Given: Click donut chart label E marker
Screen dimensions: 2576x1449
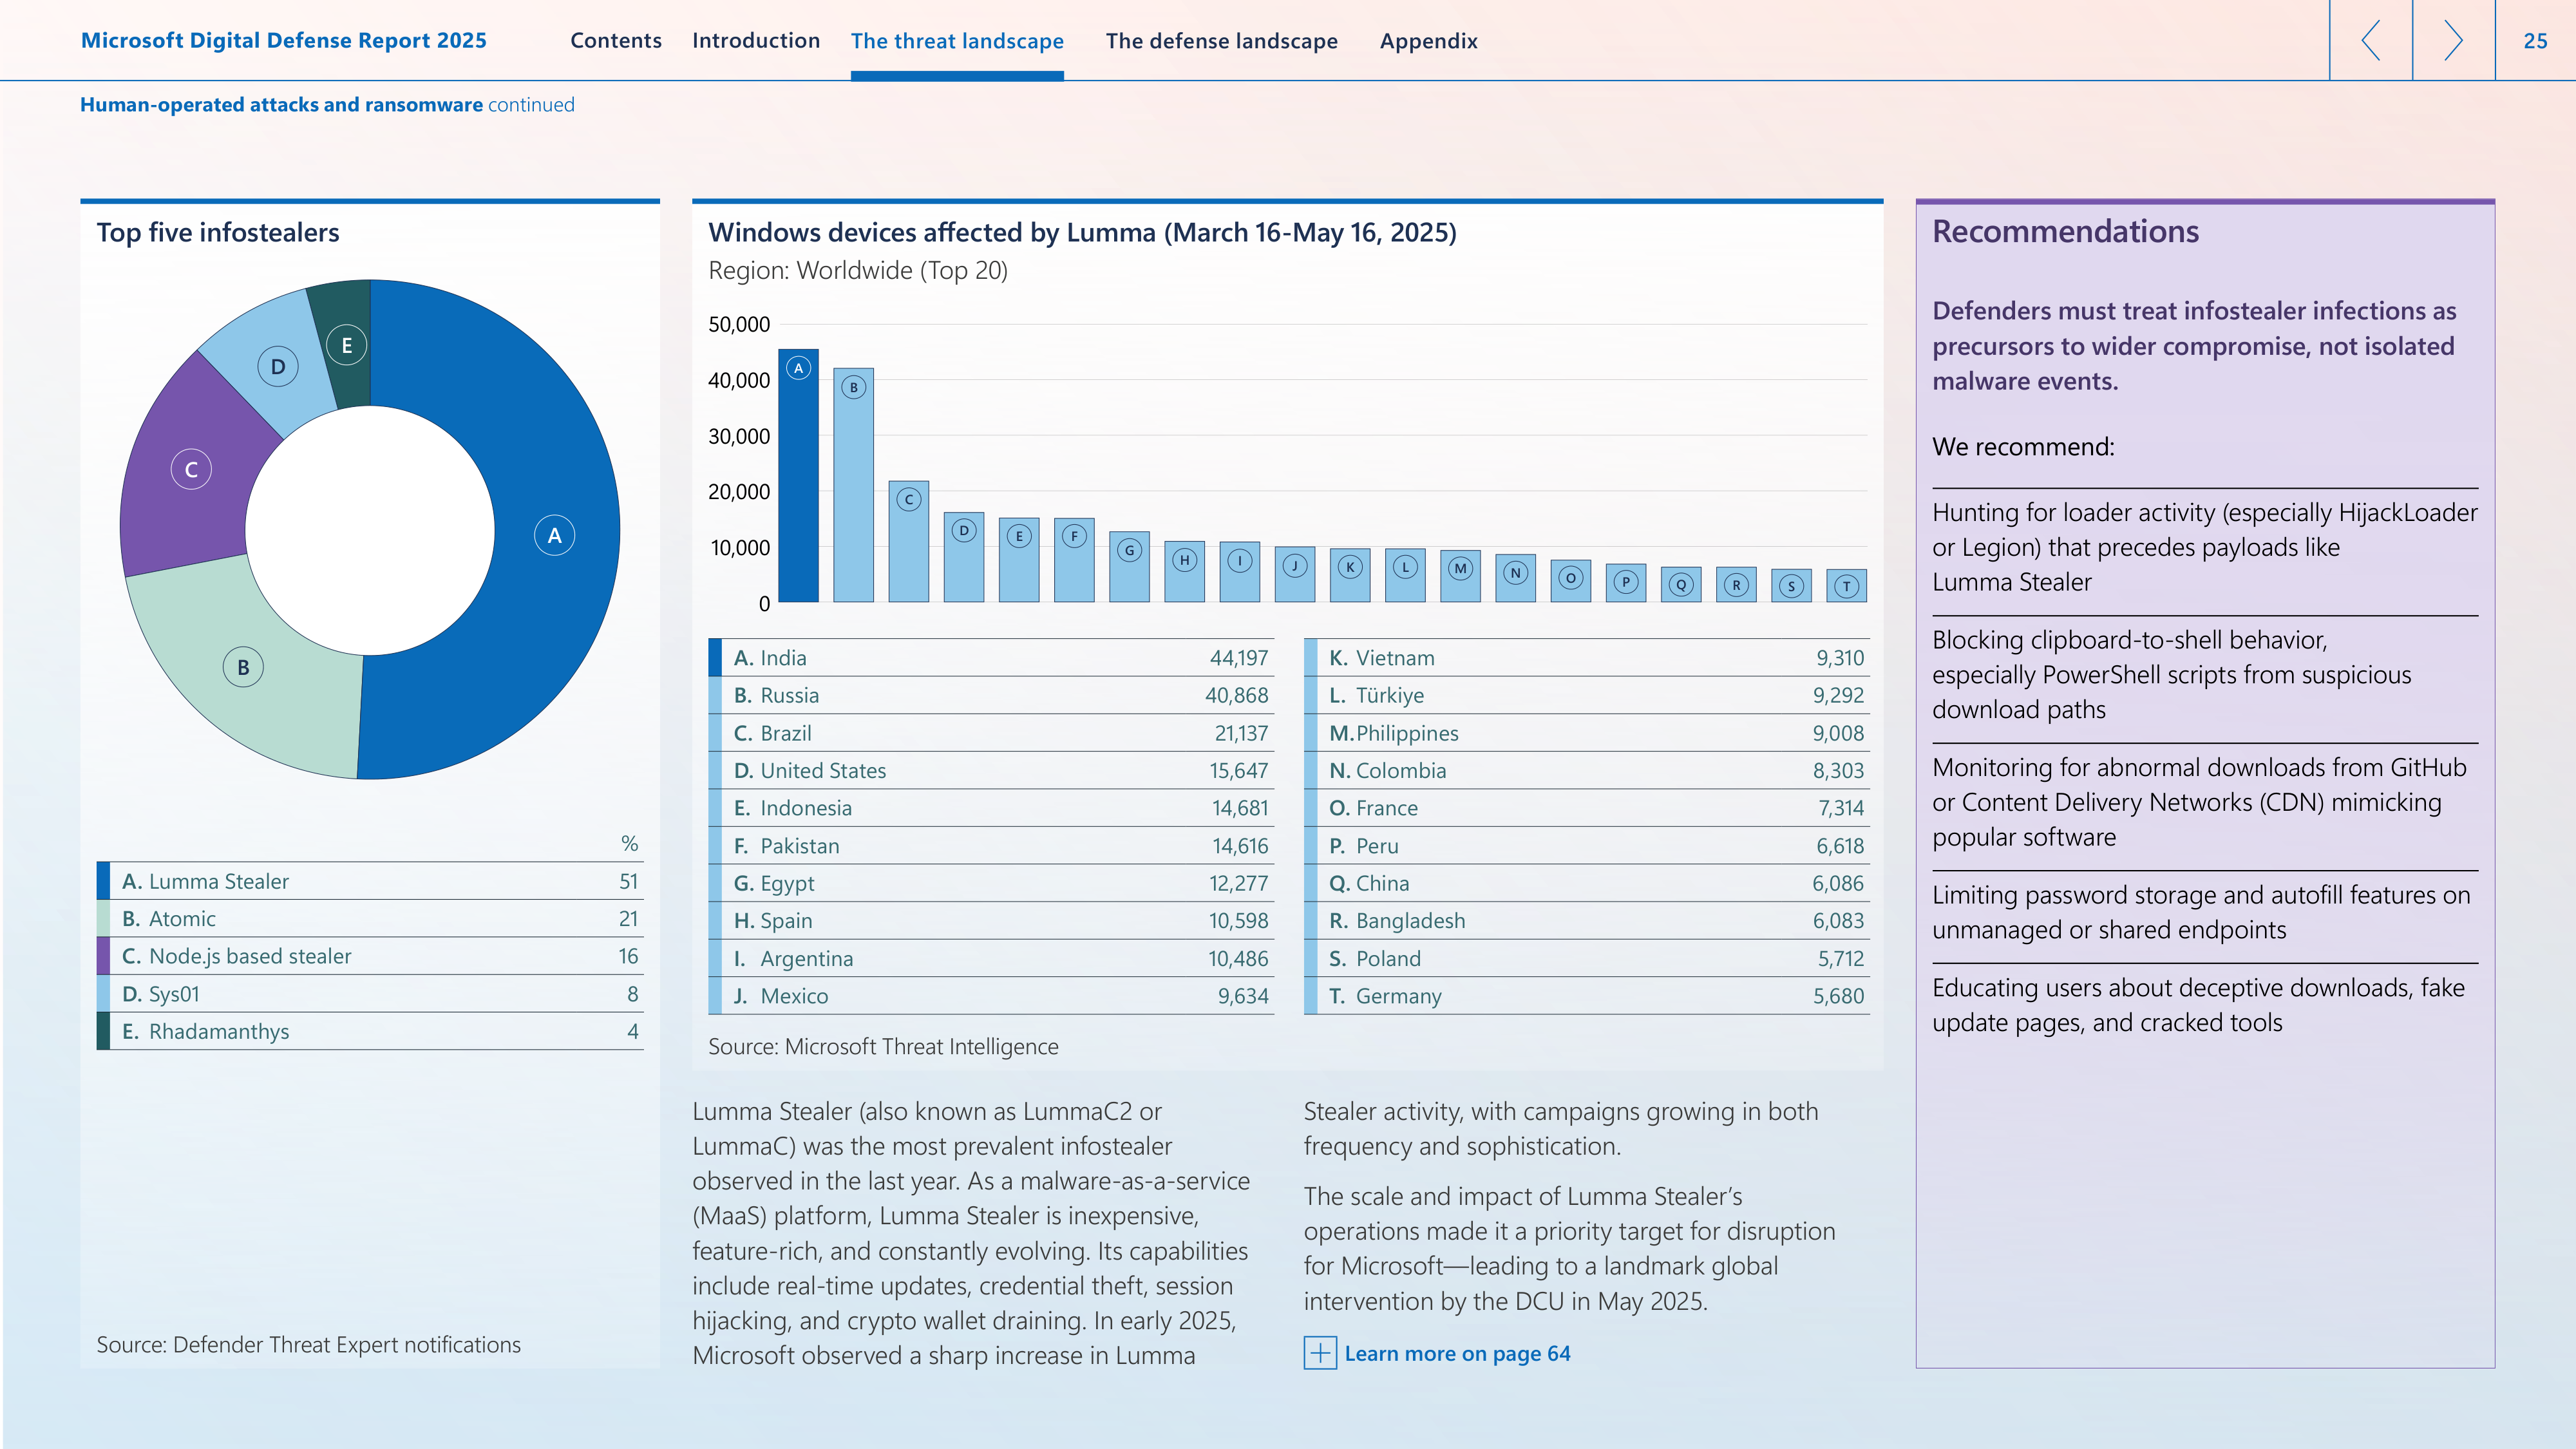Looking at the screenshot, I should [x=347, y=345].
